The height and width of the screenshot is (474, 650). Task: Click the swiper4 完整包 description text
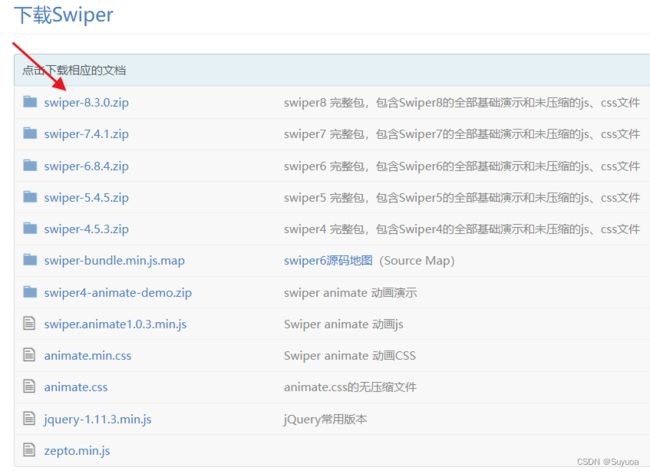(x=462, y=229)
